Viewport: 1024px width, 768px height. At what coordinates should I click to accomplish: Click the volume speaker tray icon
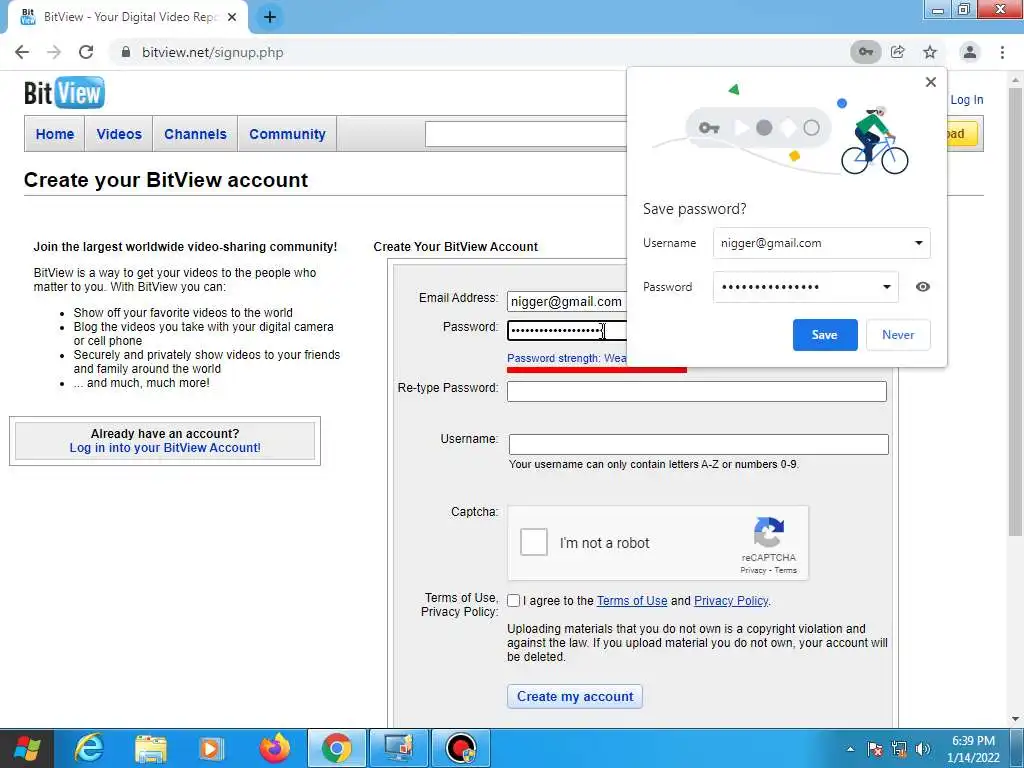(x=923, y=749)
